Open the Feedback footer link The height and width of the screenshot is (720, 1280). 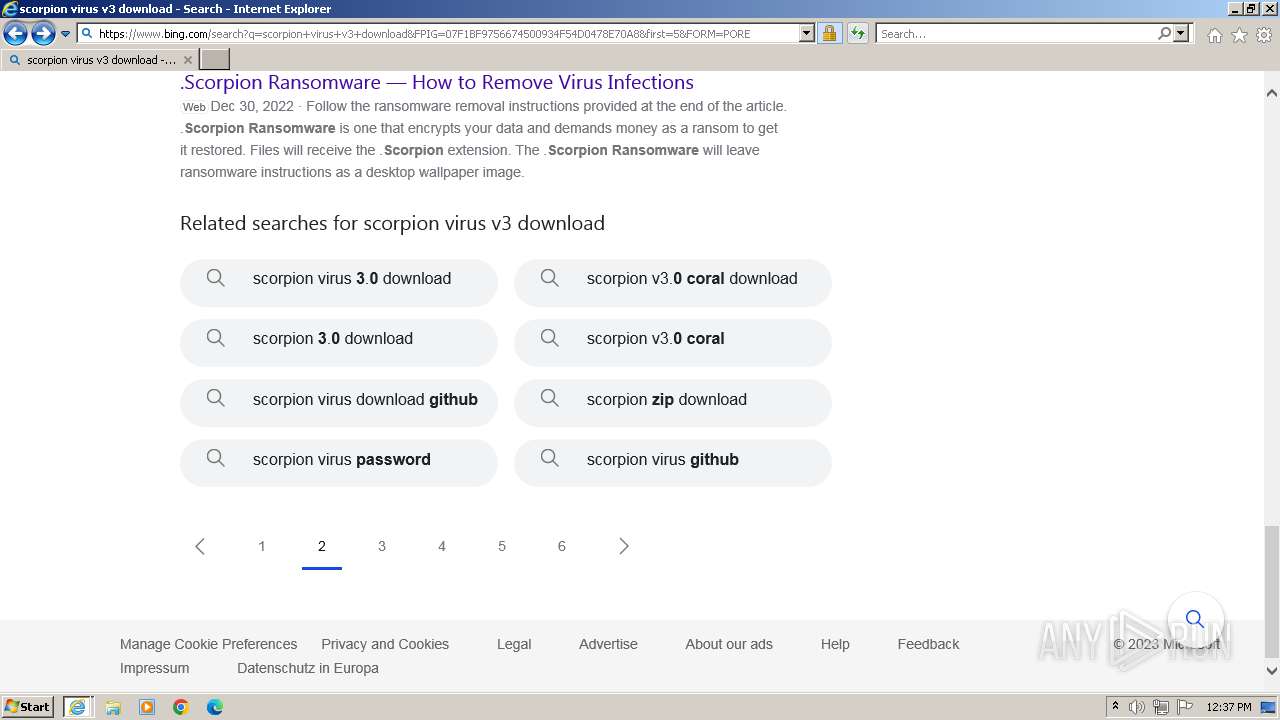(928, 644)
